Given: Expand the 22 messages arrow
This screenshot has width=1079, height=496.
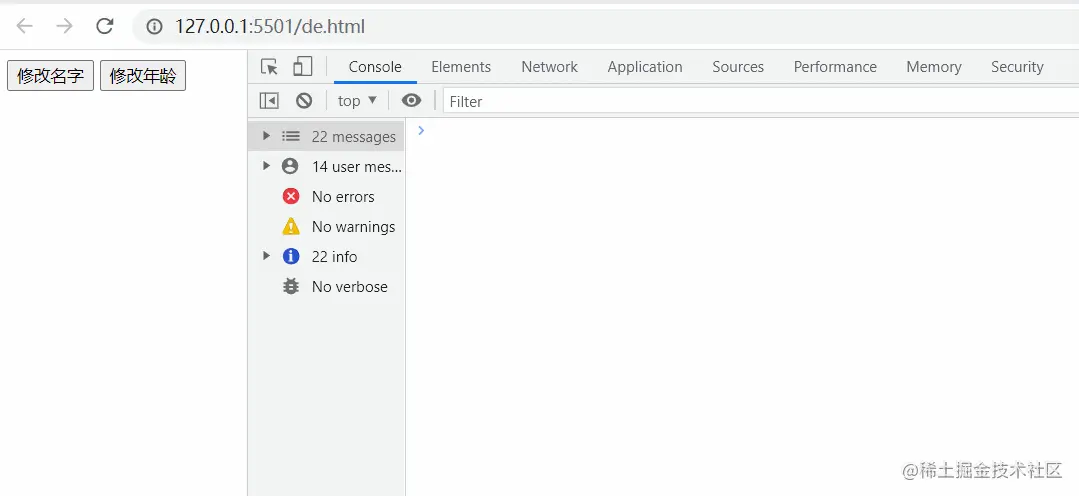Looking at the screenshot, I should click(266, 136).
